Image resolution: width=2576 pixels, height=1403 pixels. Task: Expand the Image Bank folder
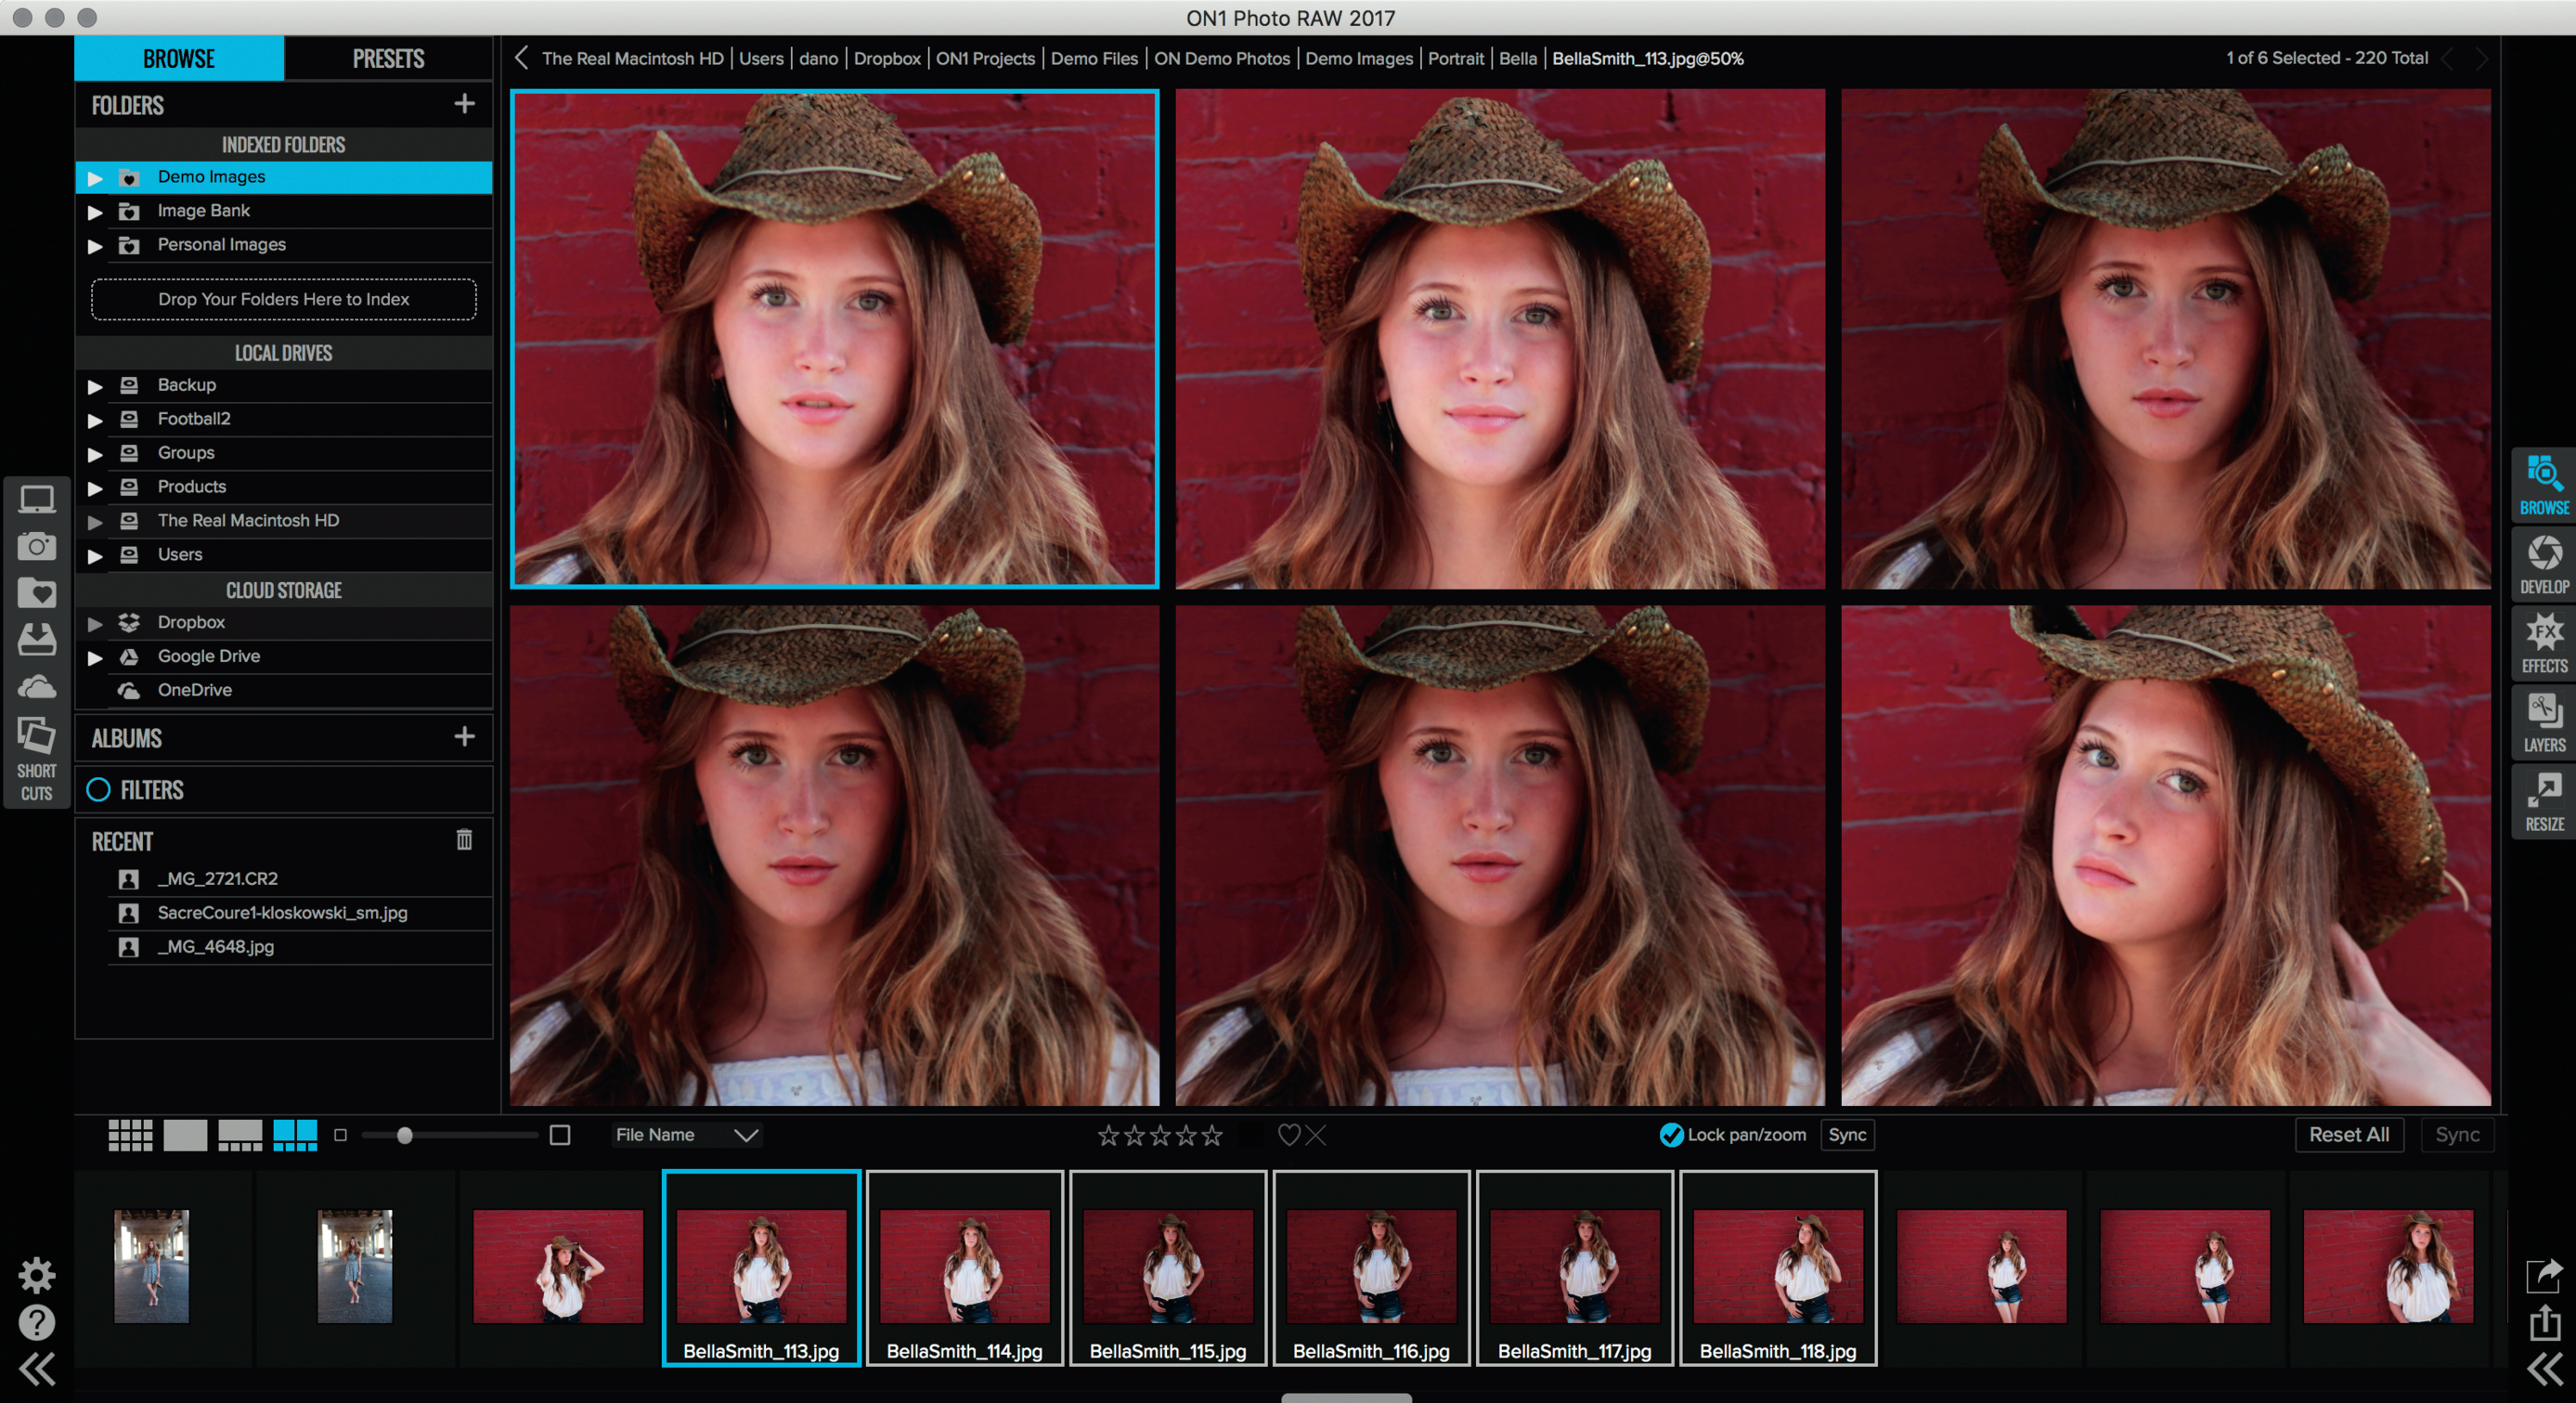click(x=95, y=212)
